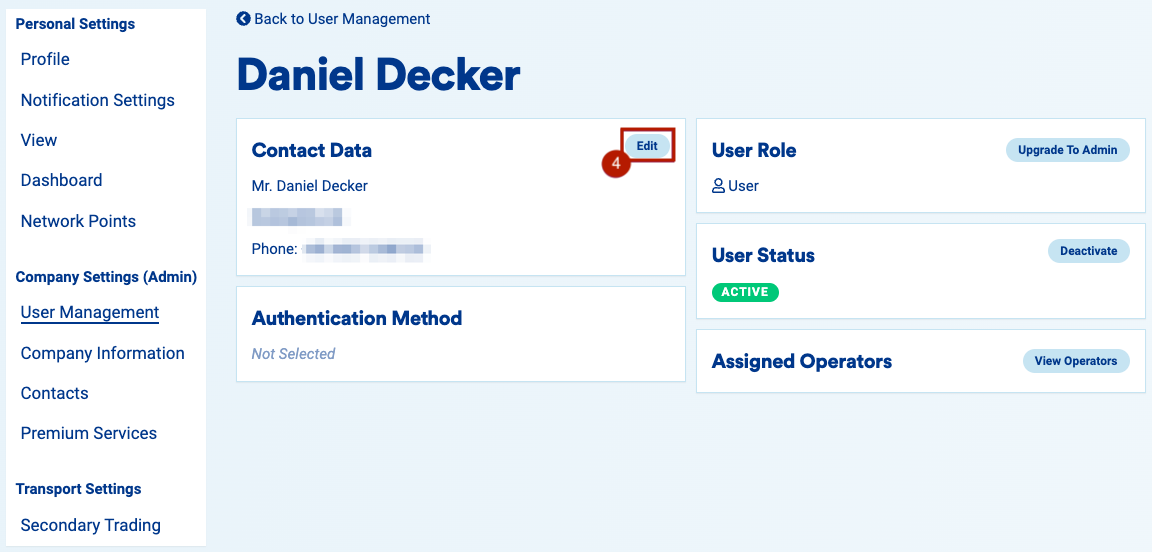Open View Operators for assigned operators
Screen dimensions: 1152x552
point(1075,361)
